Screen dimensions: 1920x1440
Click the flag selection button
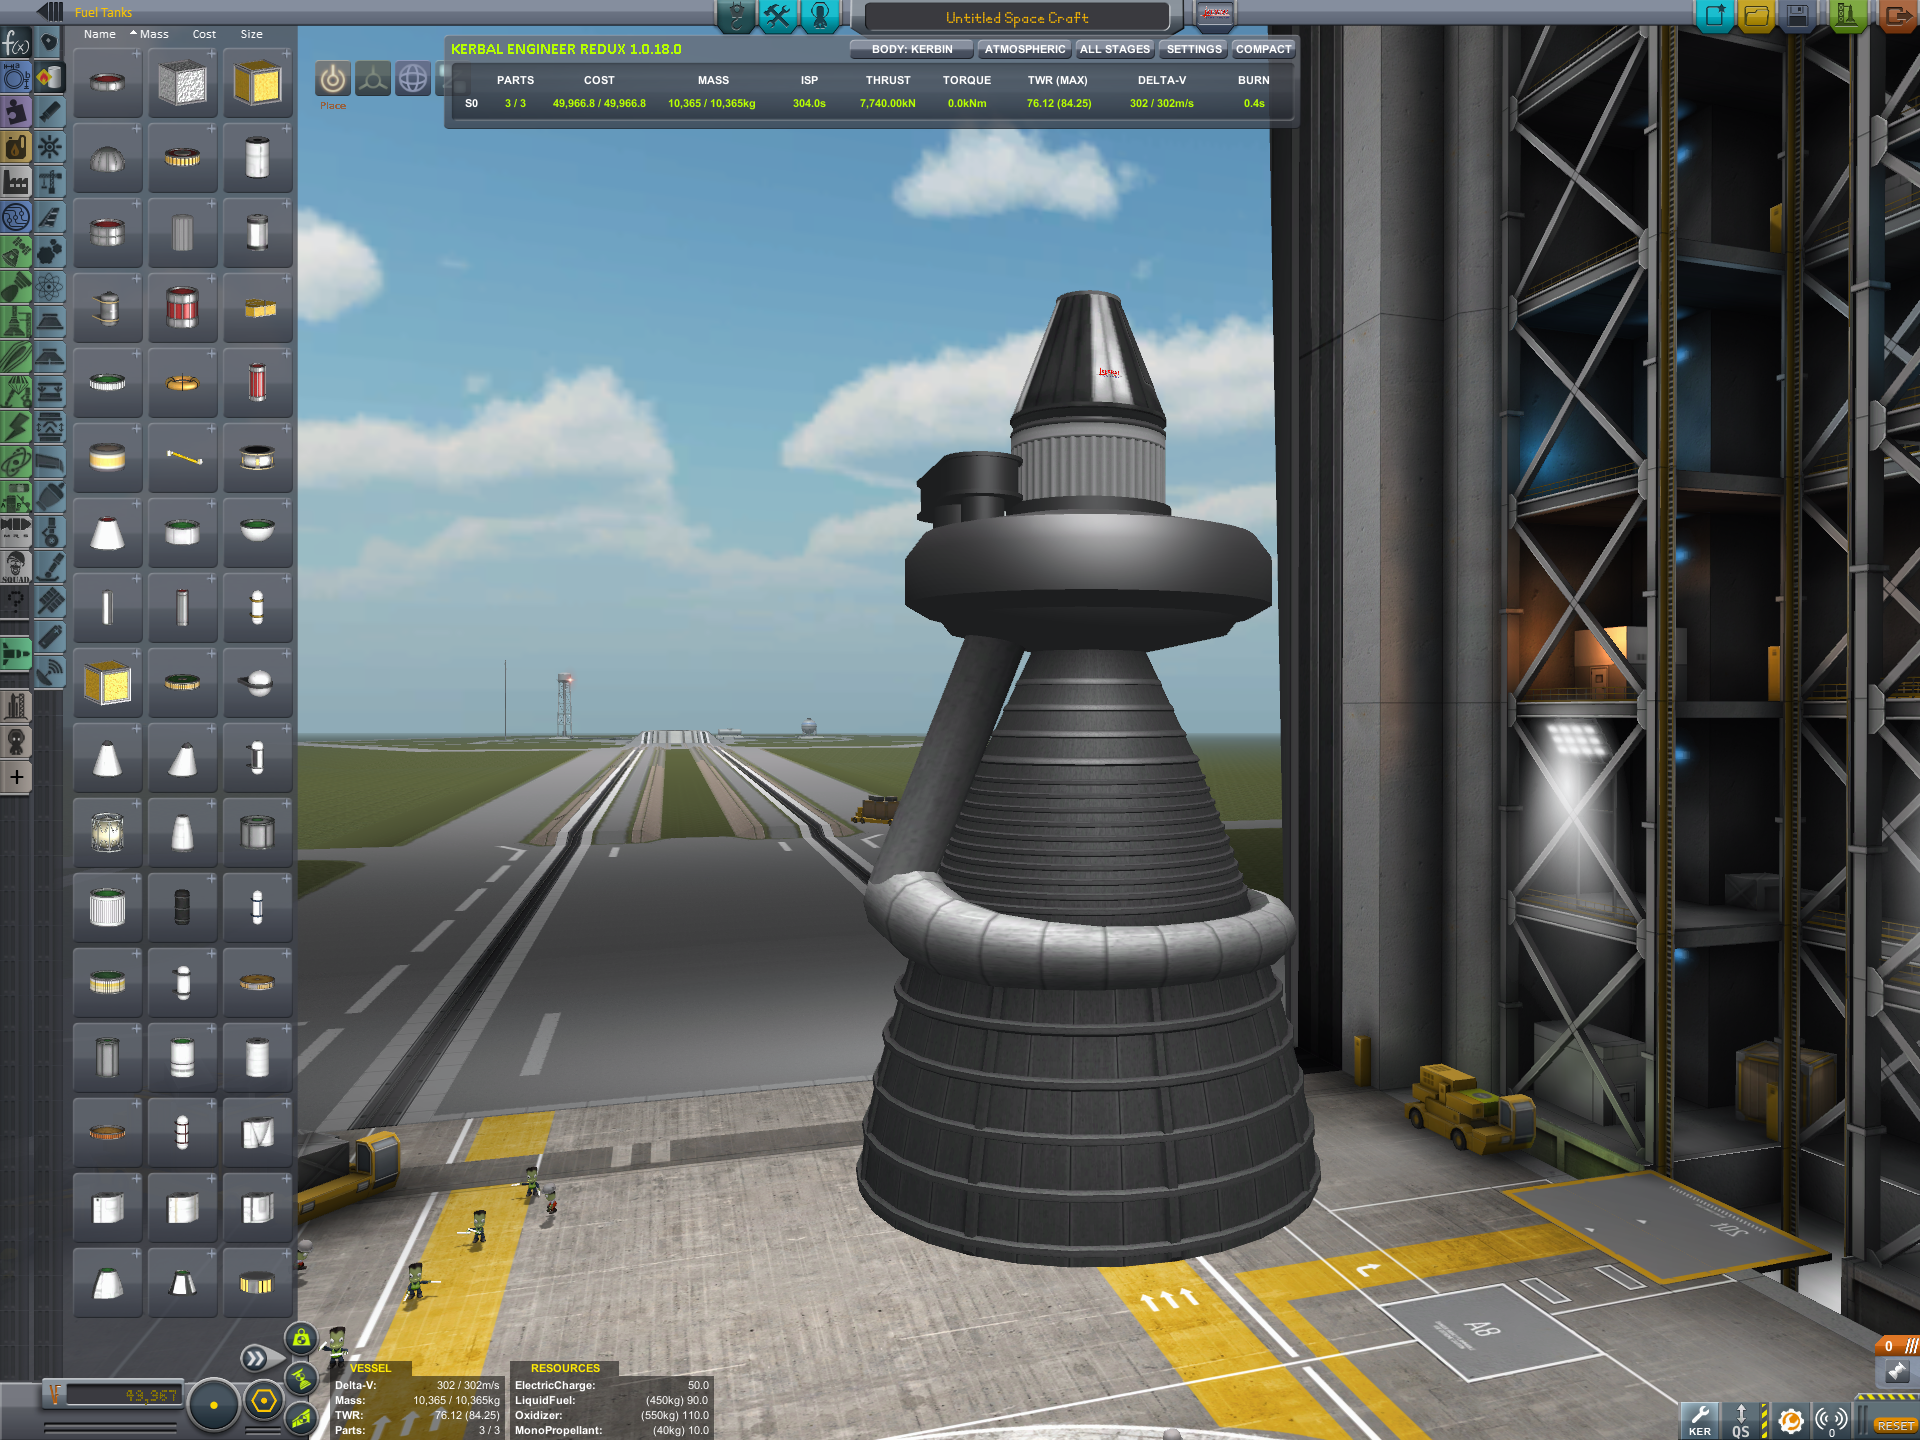click(1215, 14)
